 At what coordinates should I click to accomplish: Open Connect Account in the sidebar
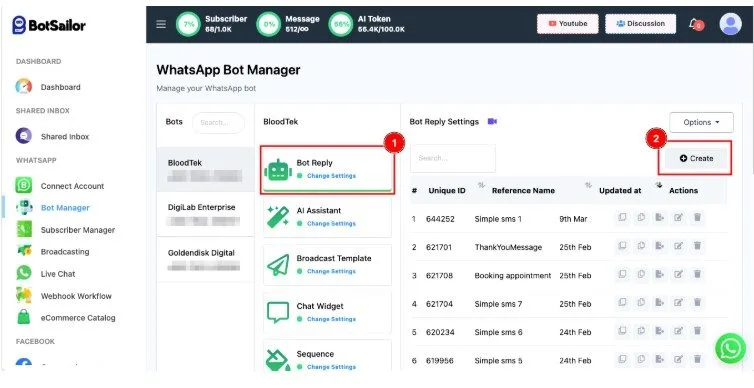coord(60,186)
